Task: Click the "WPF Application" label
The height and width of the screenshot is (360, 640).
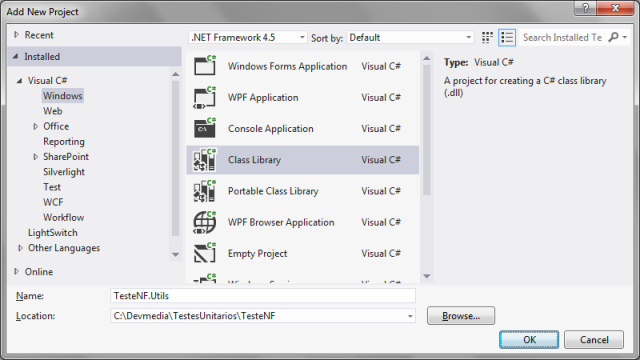Action: tap(263, 98)
